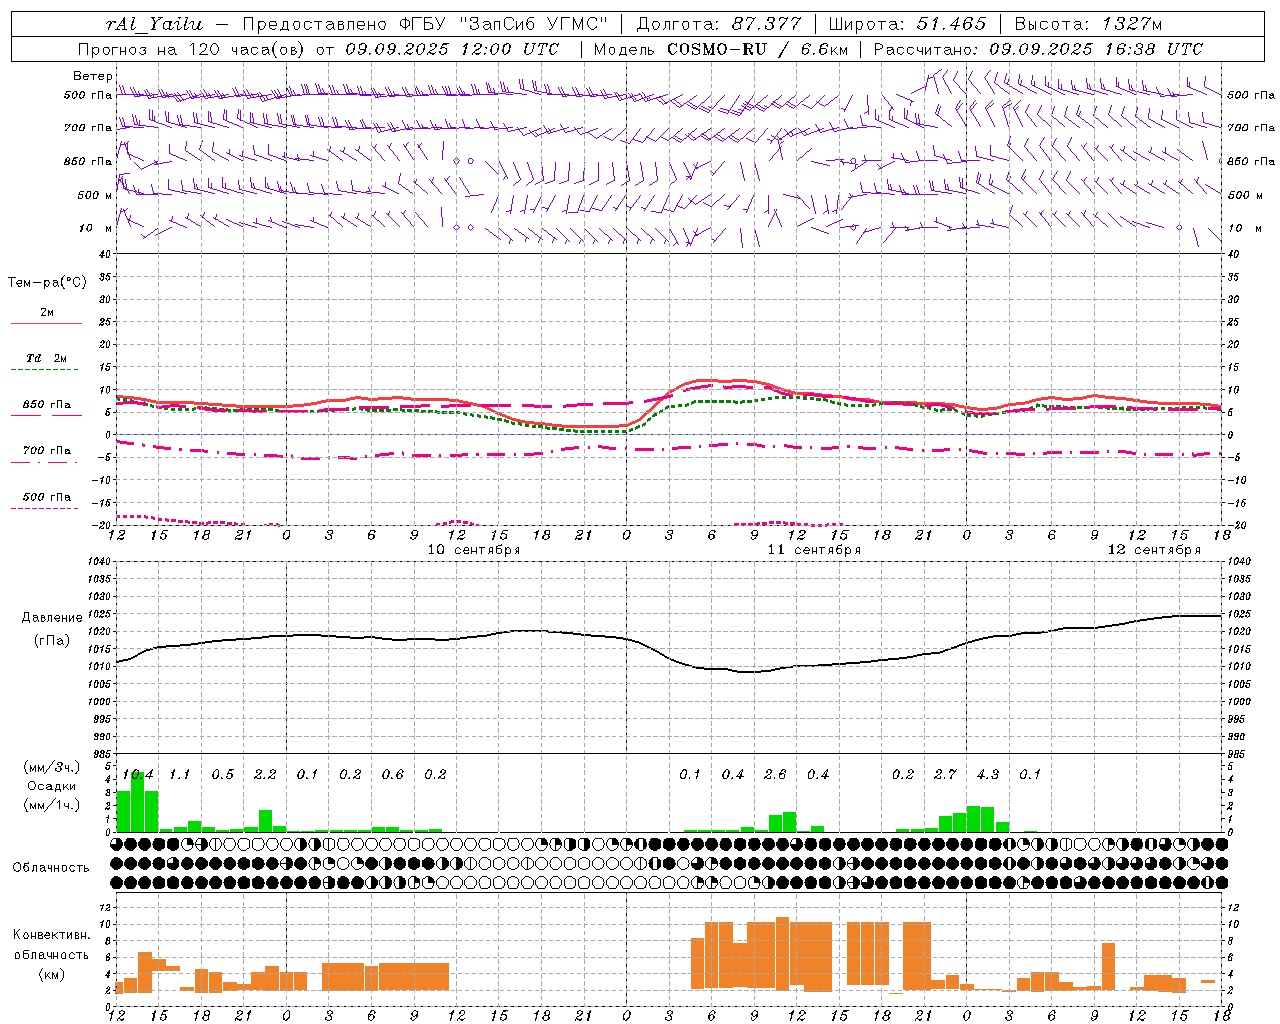
Task: Click the station name rAl_Yailu in header
Action: click(153, 24)
